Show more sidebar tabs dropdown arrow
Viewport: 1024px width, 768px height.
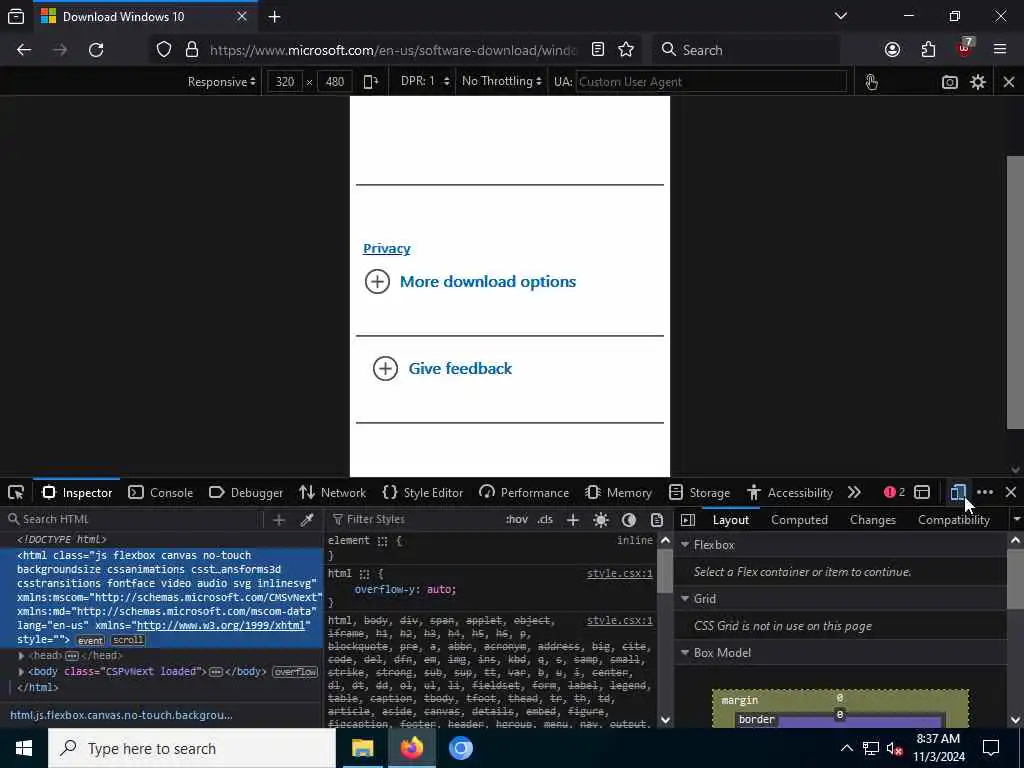pos(1016,520)
